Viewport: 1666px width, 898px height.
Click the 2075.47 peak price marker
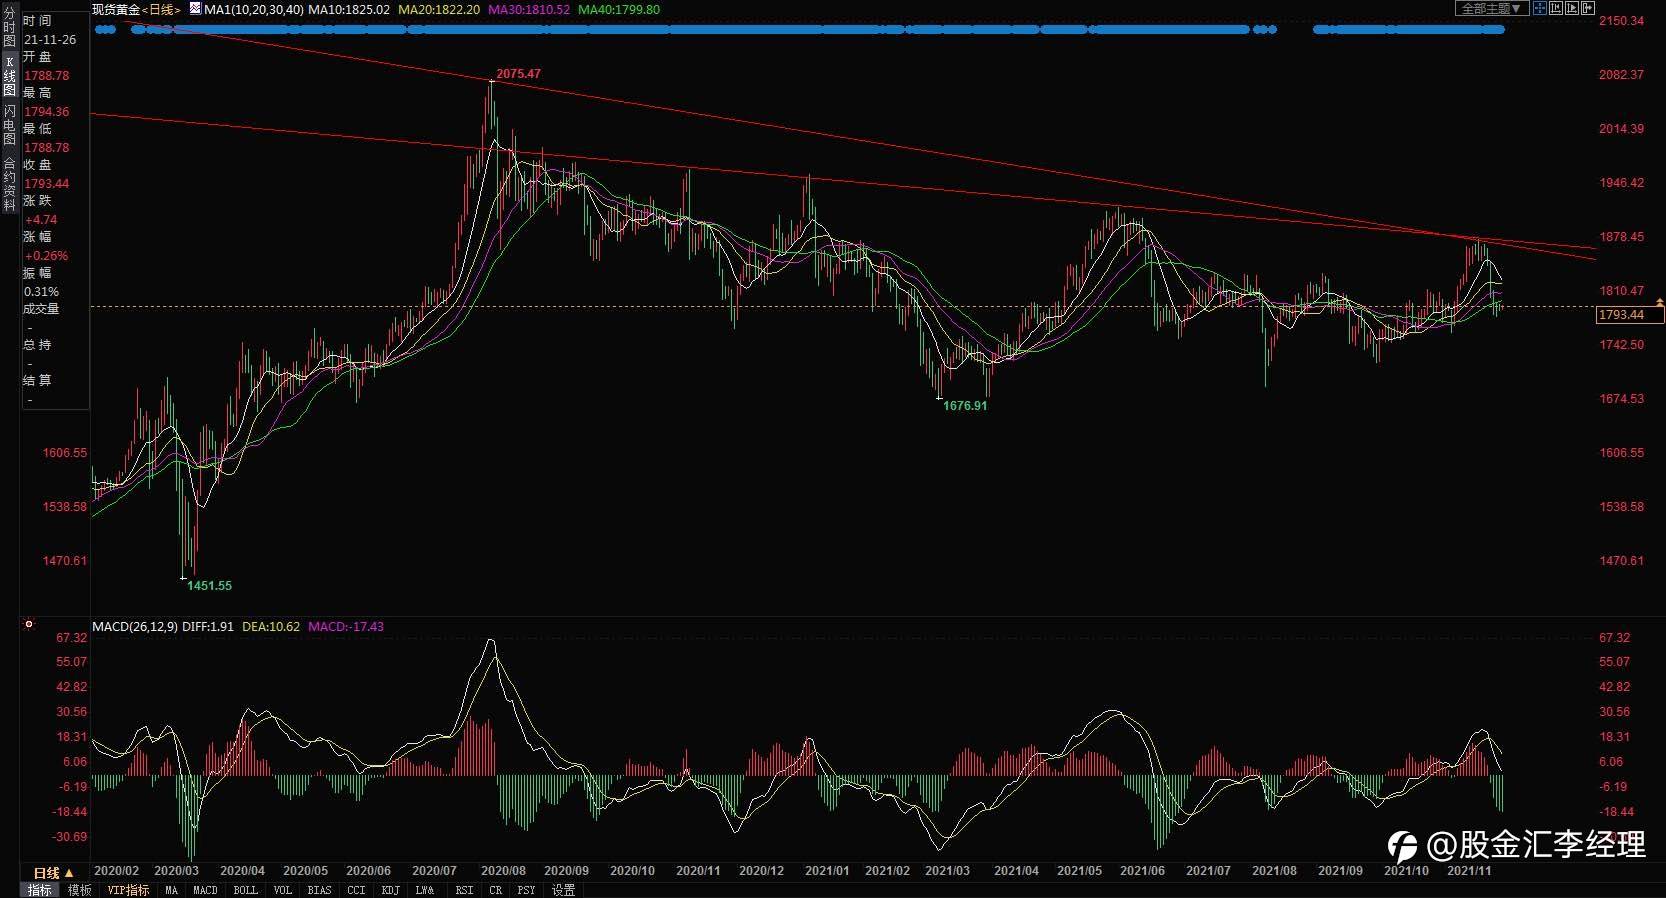coord(518,74)
